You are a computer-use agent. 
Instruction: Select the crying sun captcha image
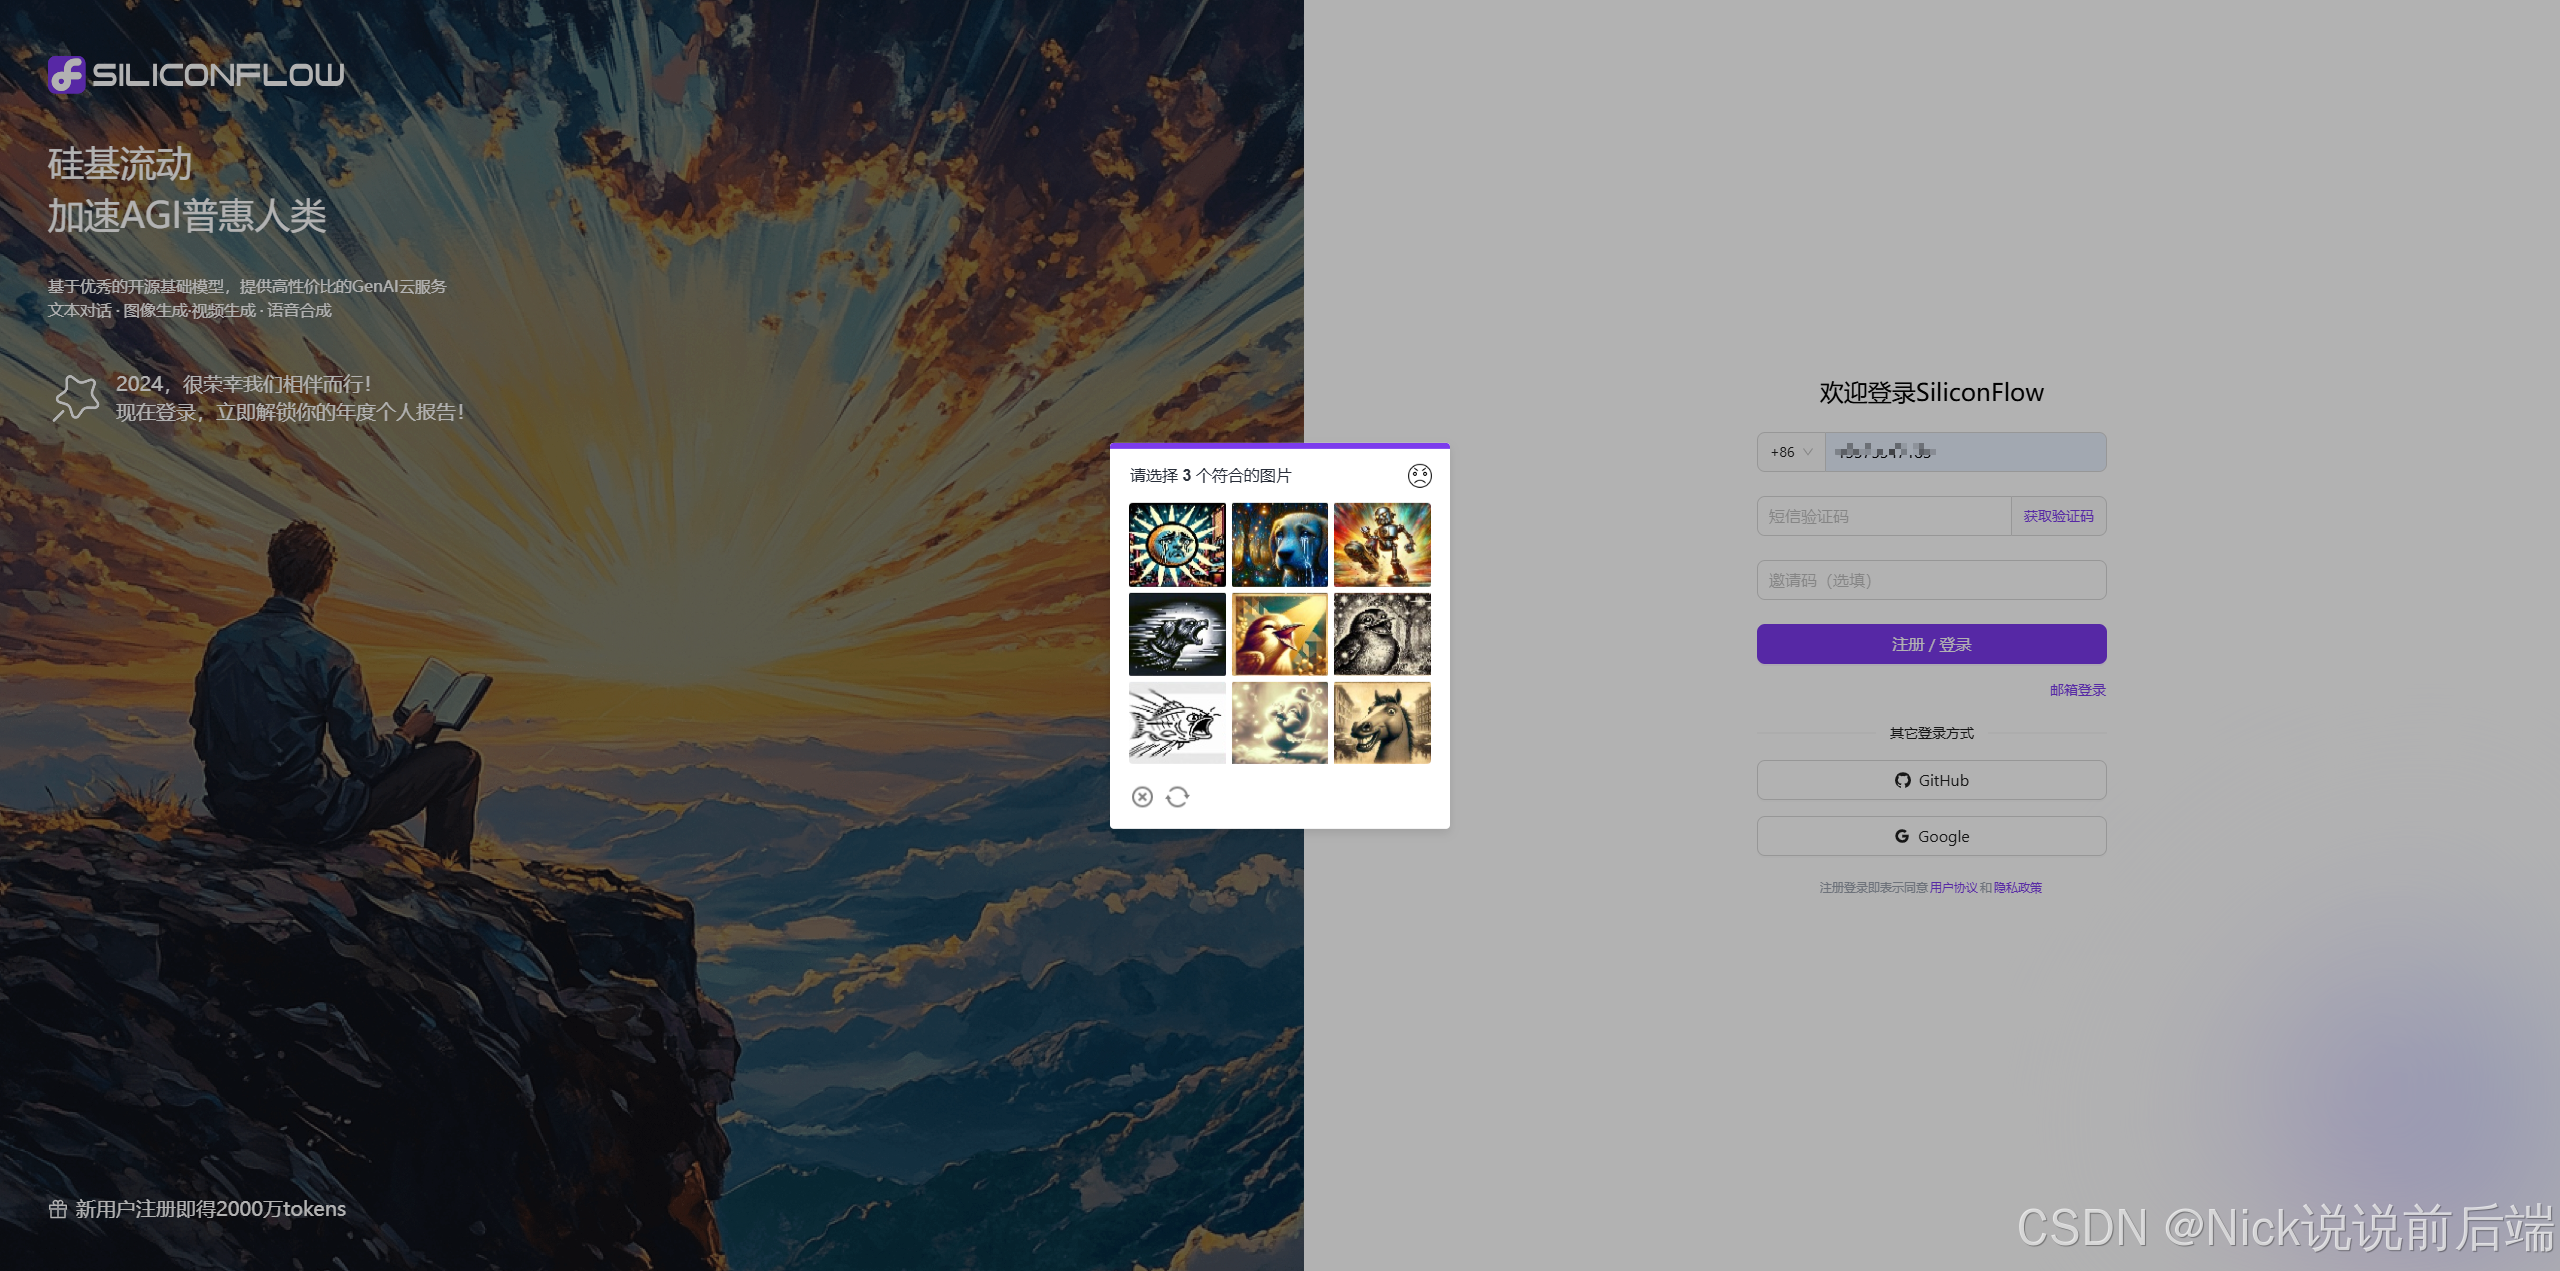point(1177,544)
